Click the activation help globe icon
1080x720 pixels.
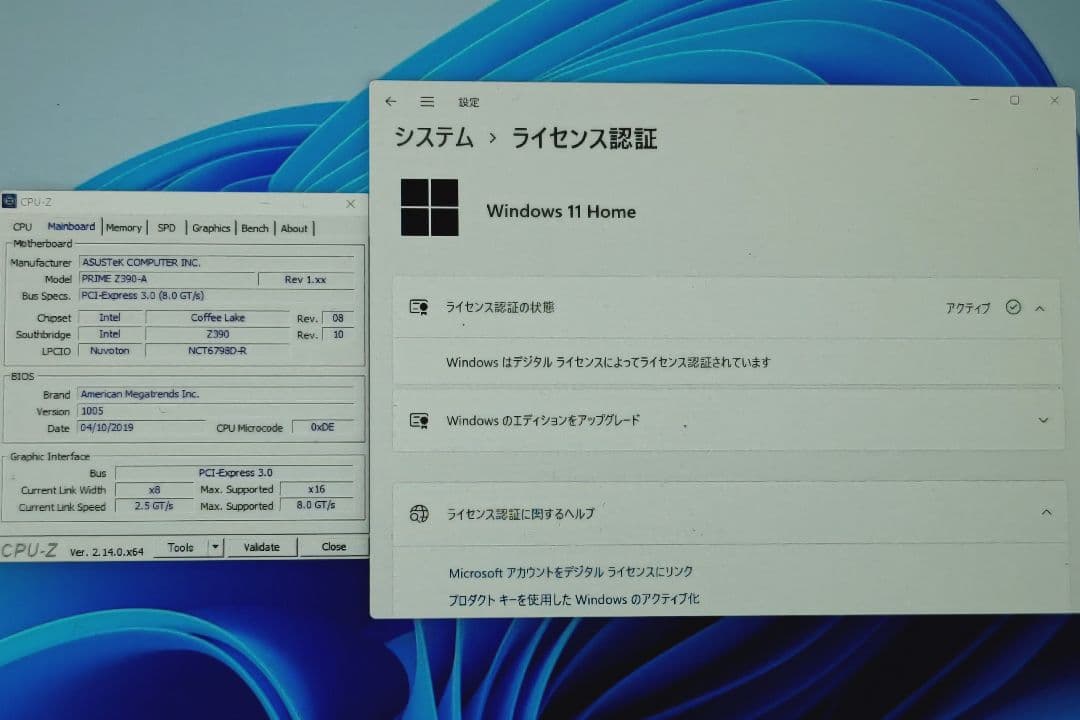pos(419,513)
